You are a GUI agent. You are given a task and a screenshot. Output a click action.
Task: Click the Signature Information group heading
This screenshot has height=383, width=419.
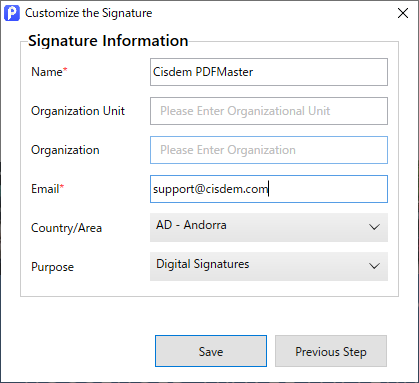tap(108, 41)
